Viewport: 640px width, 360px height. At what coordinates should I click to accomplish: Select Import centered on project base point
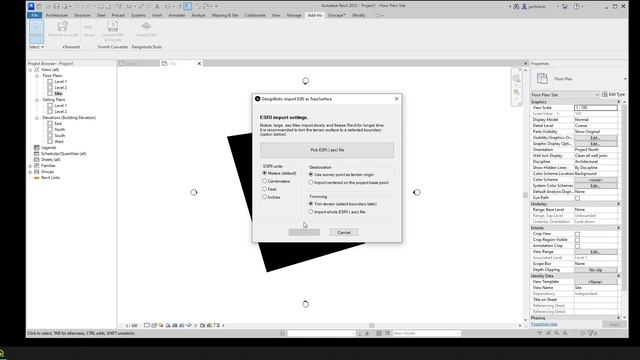pos(311,182)
